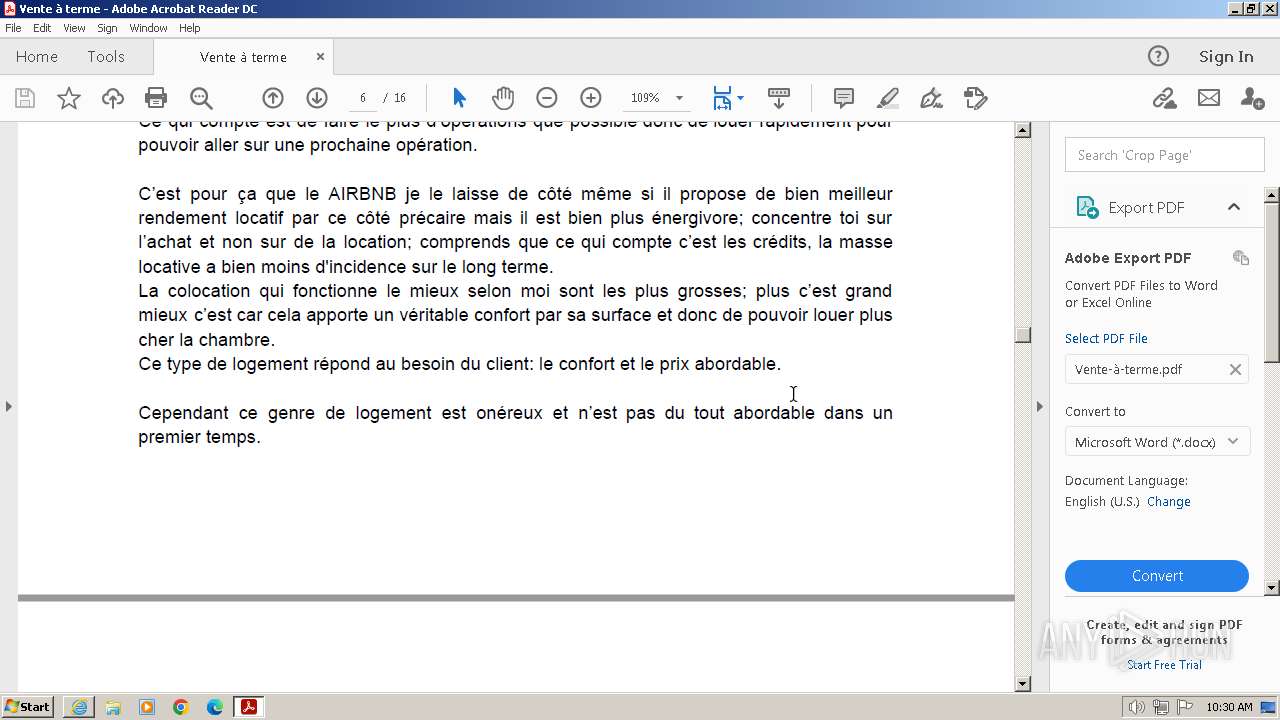Activate the hand pan tool
This screenshot has width=1280, height=720.
[x=503, y=98]
